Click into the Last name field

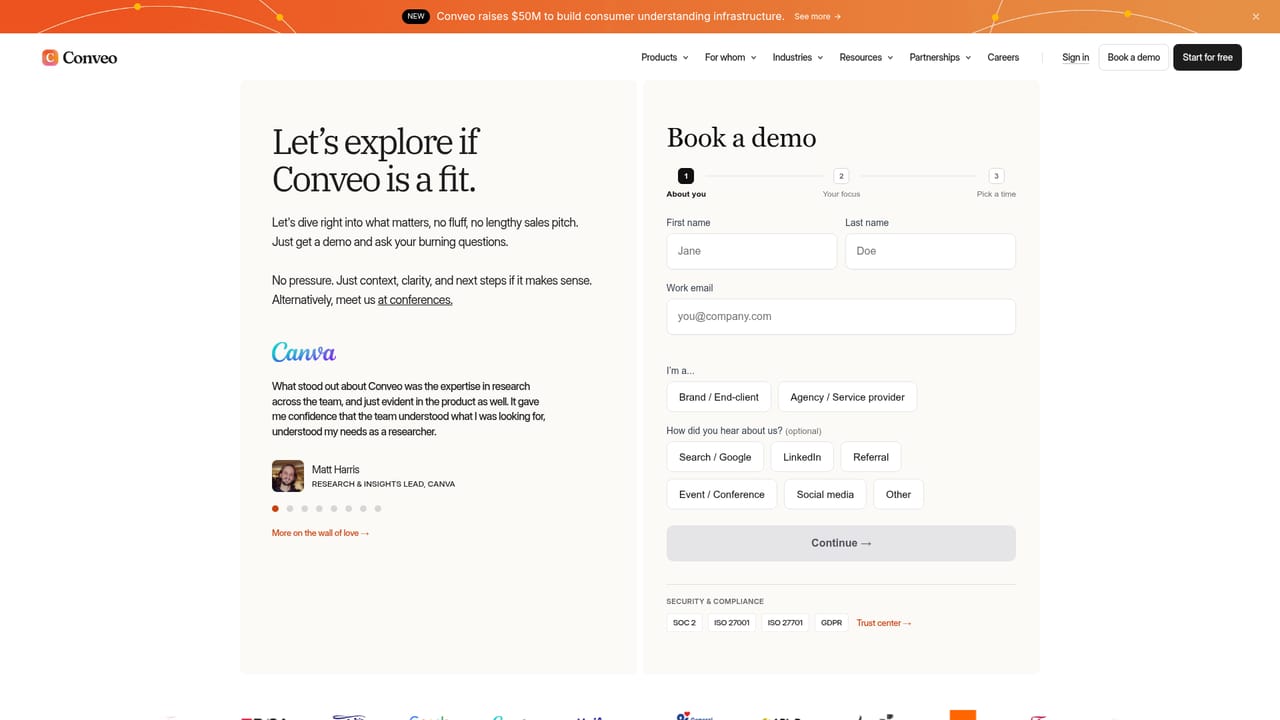930,251
